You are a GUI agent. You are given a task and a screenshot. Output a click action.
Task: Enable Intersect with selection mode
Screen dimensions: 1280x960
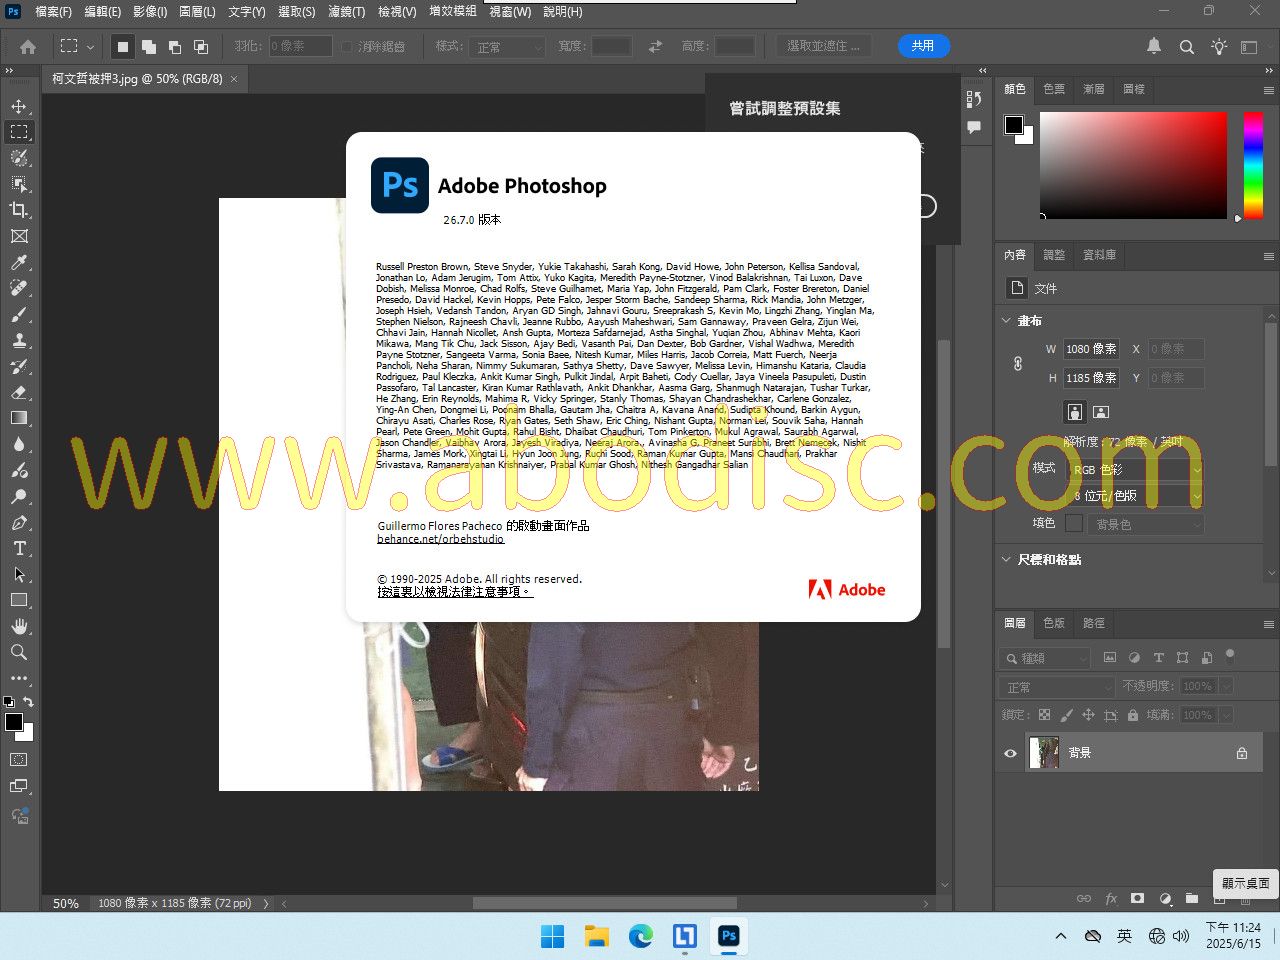pos(200,46)
